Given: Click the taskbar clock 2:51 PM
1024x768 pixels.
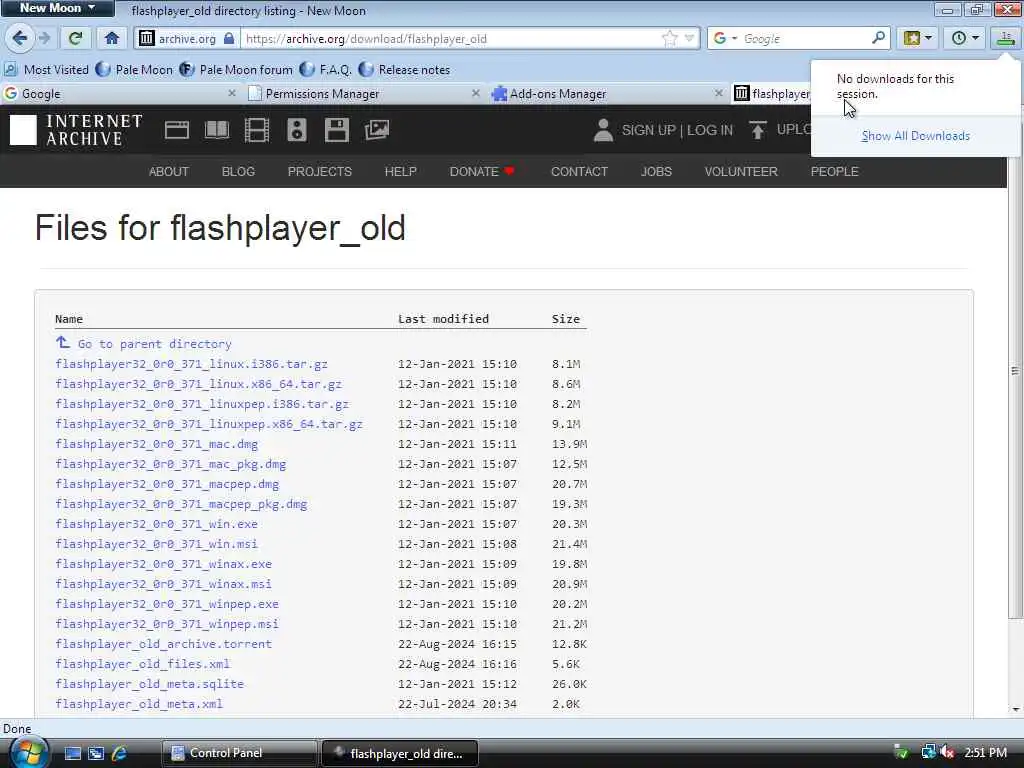Looking at the screenshot, I should coord(985,752).
